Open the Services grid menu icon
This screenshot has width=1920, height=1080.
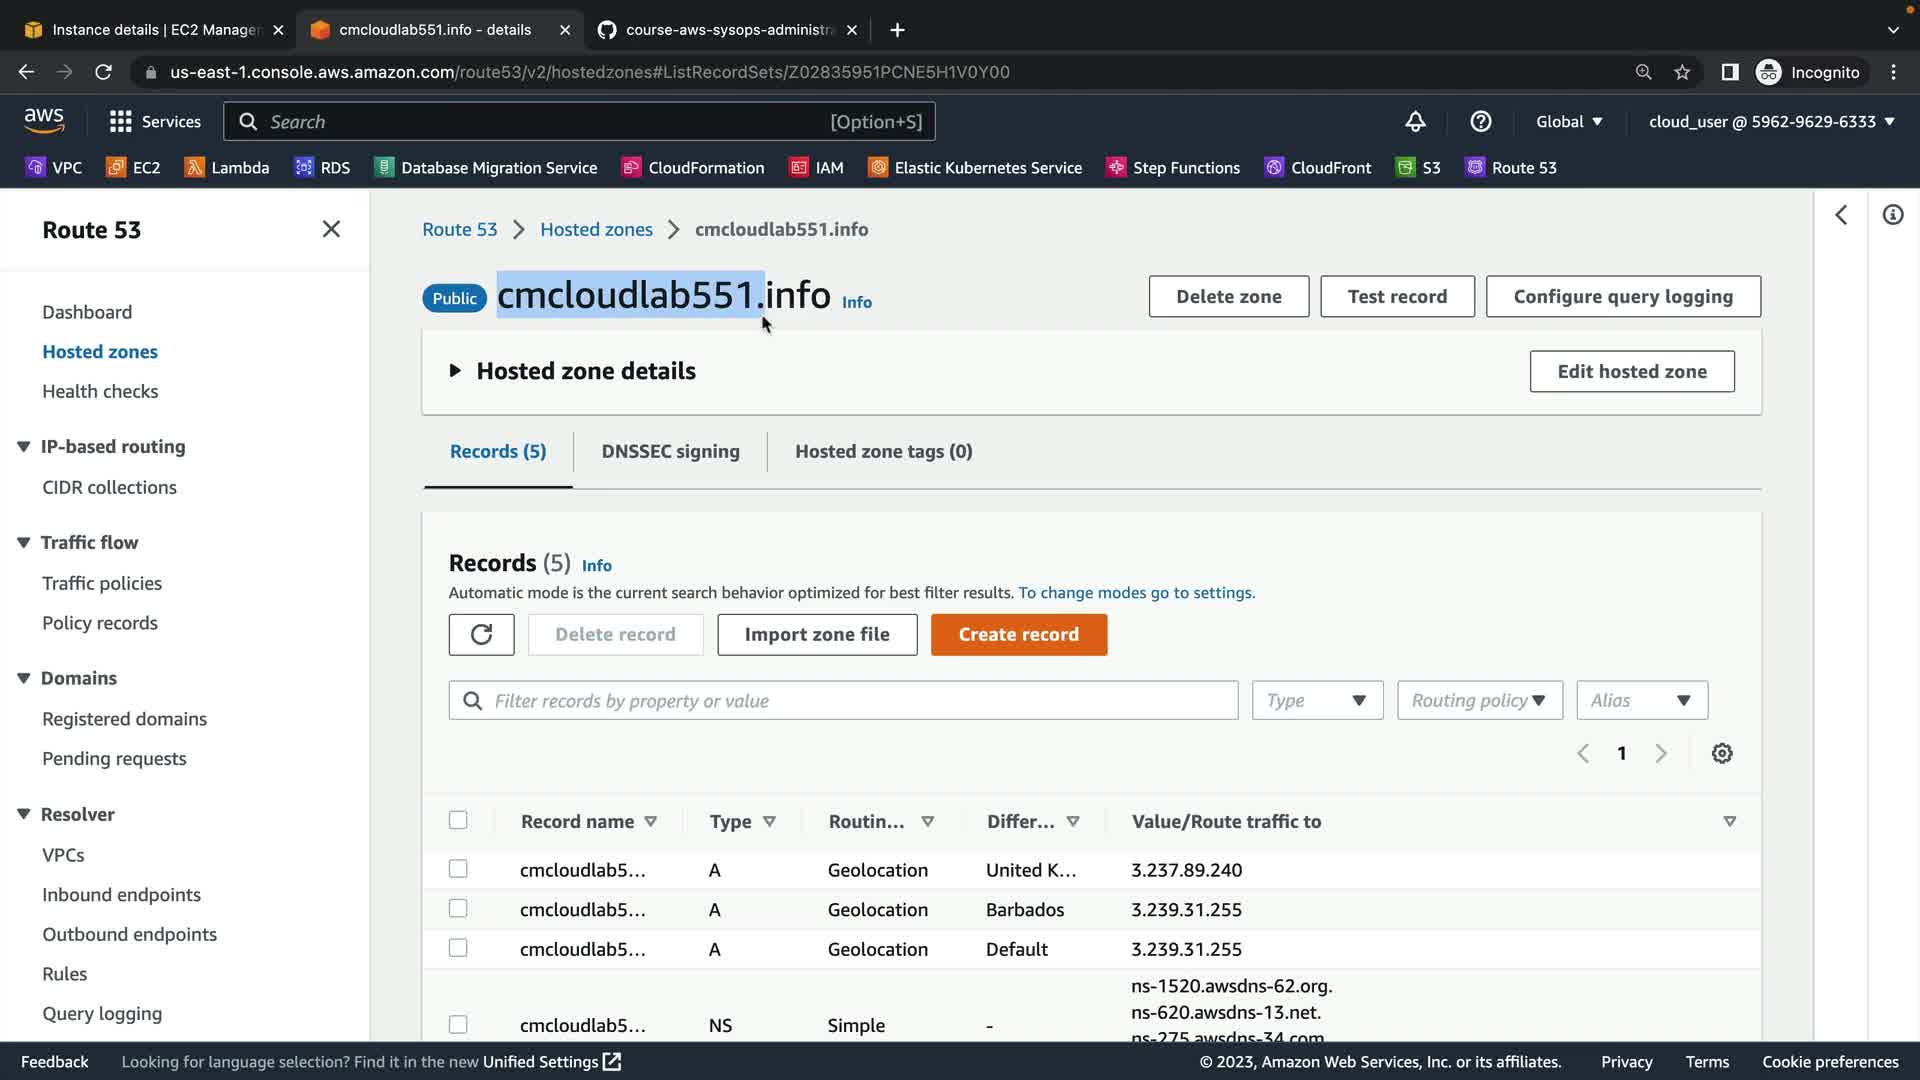pos(121,122)
